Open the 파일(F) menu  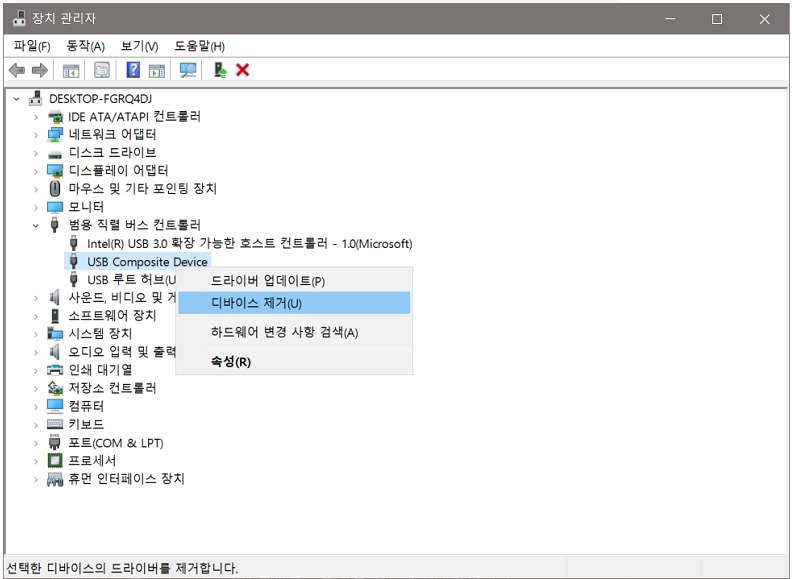tap(32, 46)
